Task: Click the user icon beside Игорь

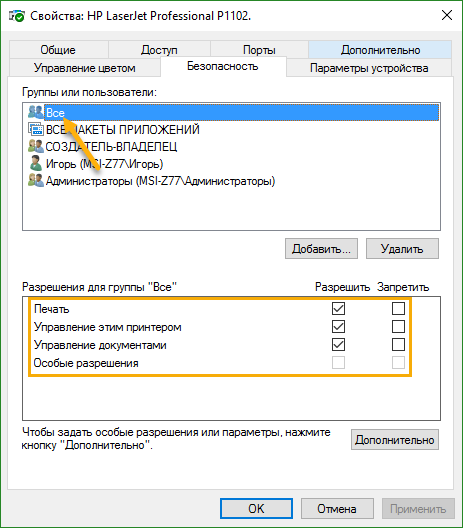Action: point(35,163)
